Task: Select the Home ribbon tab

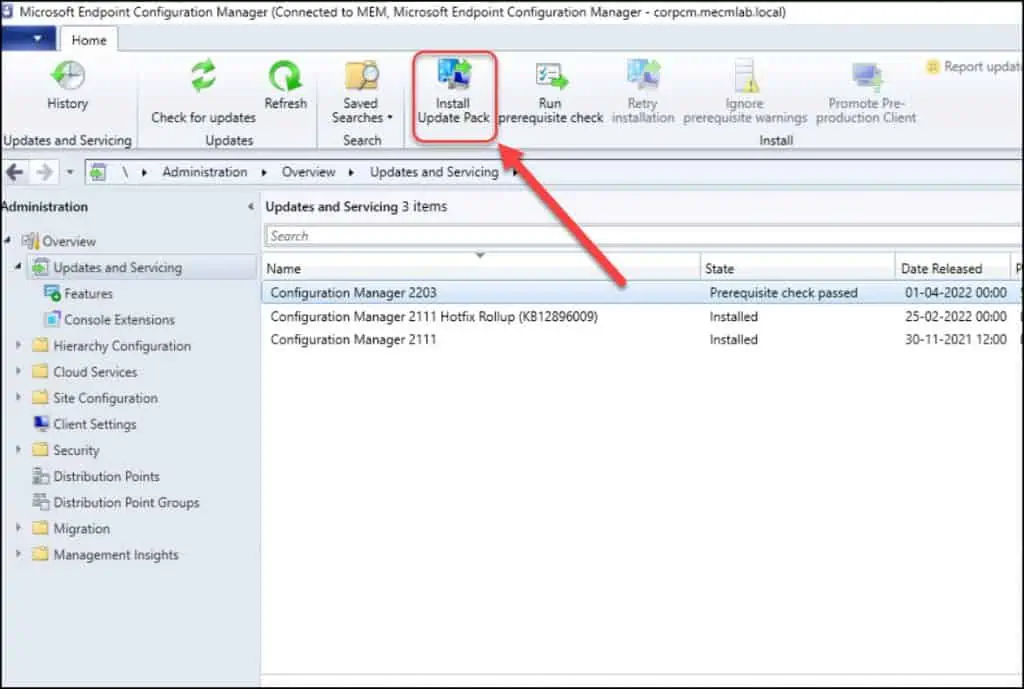Action: [x=89, y=40]
